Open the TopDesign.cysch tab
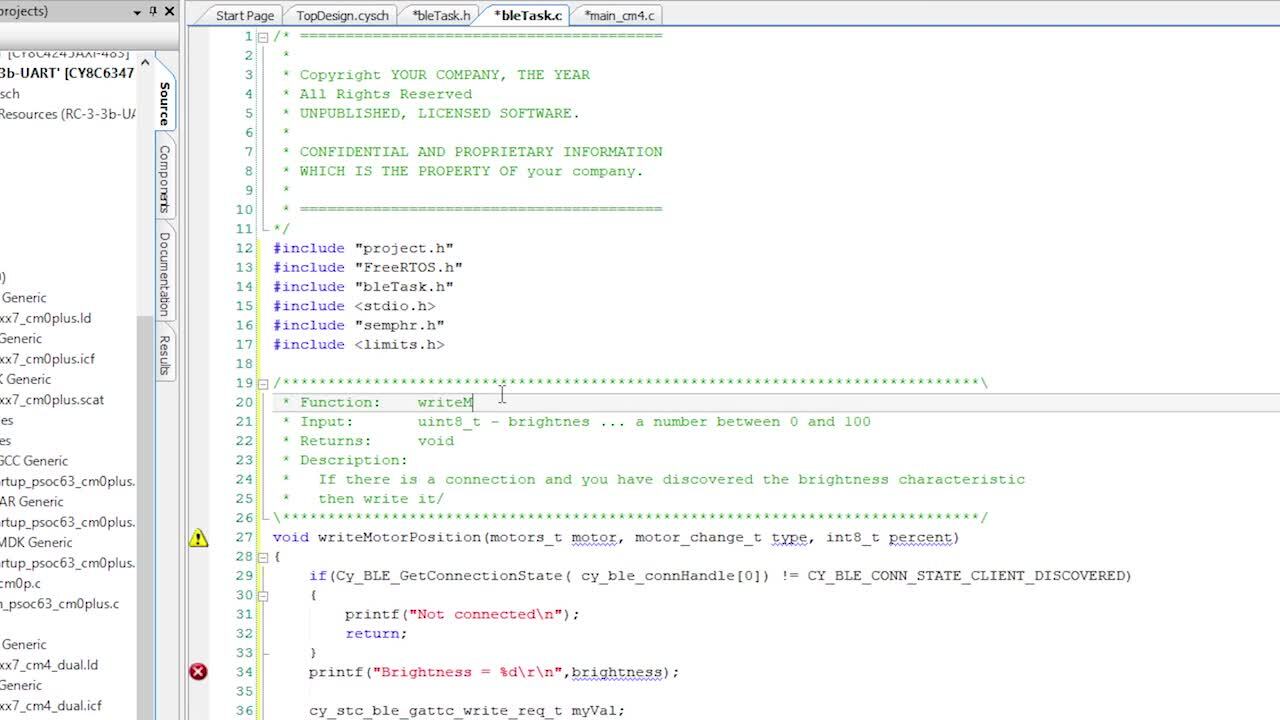 point(341,15)
